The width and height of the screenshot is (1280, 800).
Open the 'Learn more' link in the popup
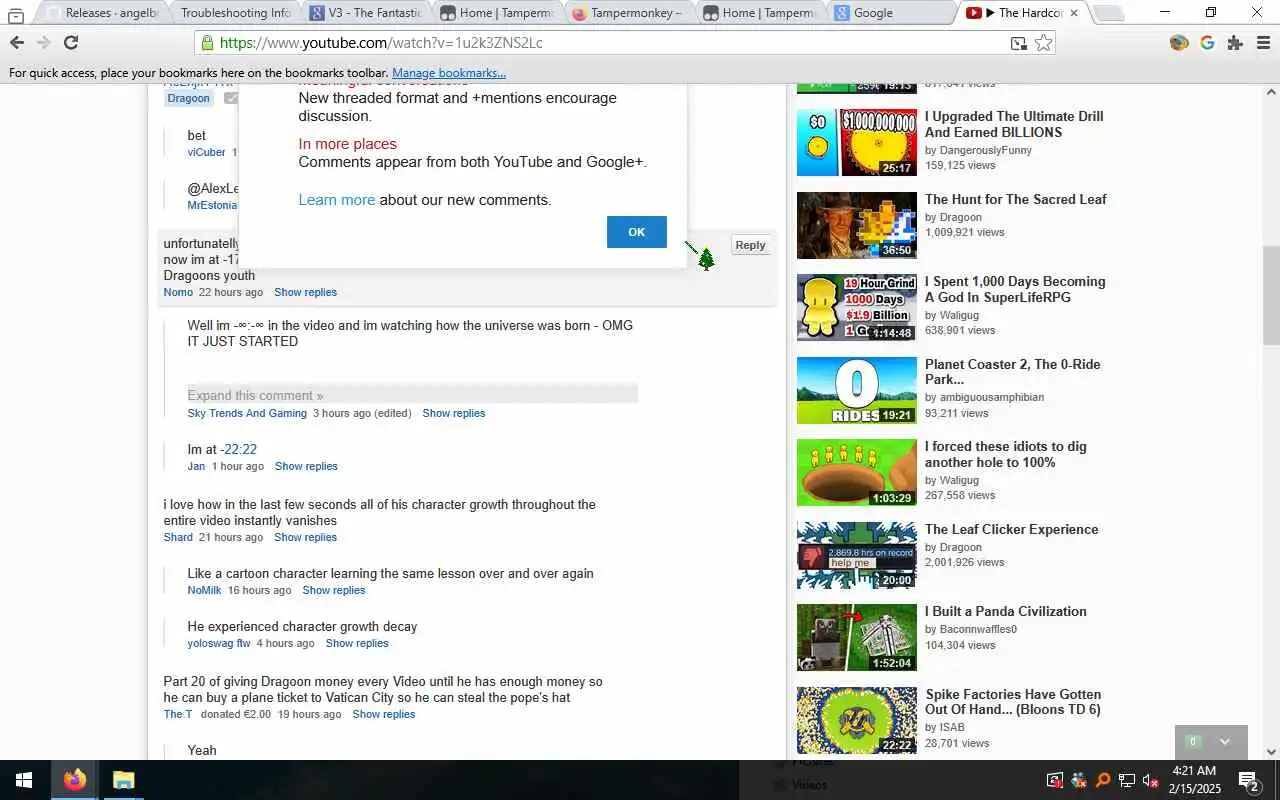tap(337, 200)
